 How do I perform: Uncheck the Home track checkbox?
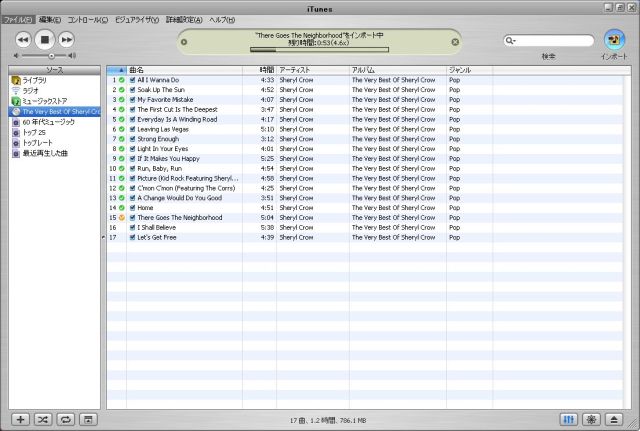132,208
